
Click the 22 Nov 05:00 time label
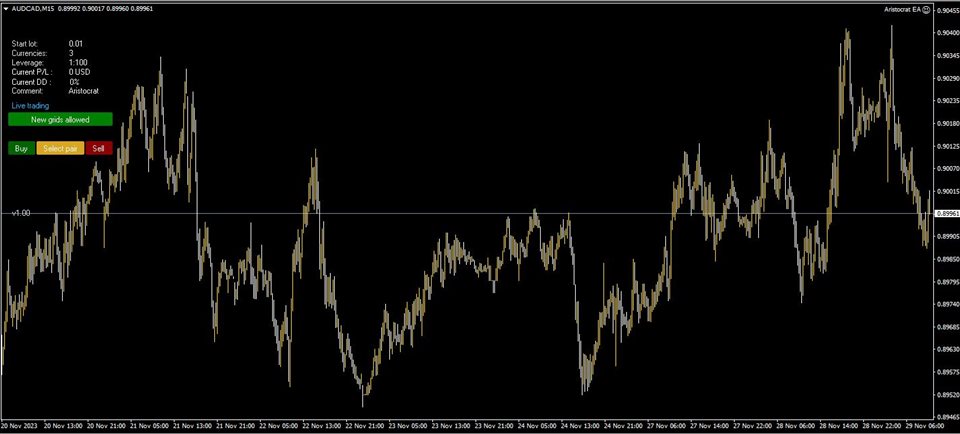click(279, 425)
